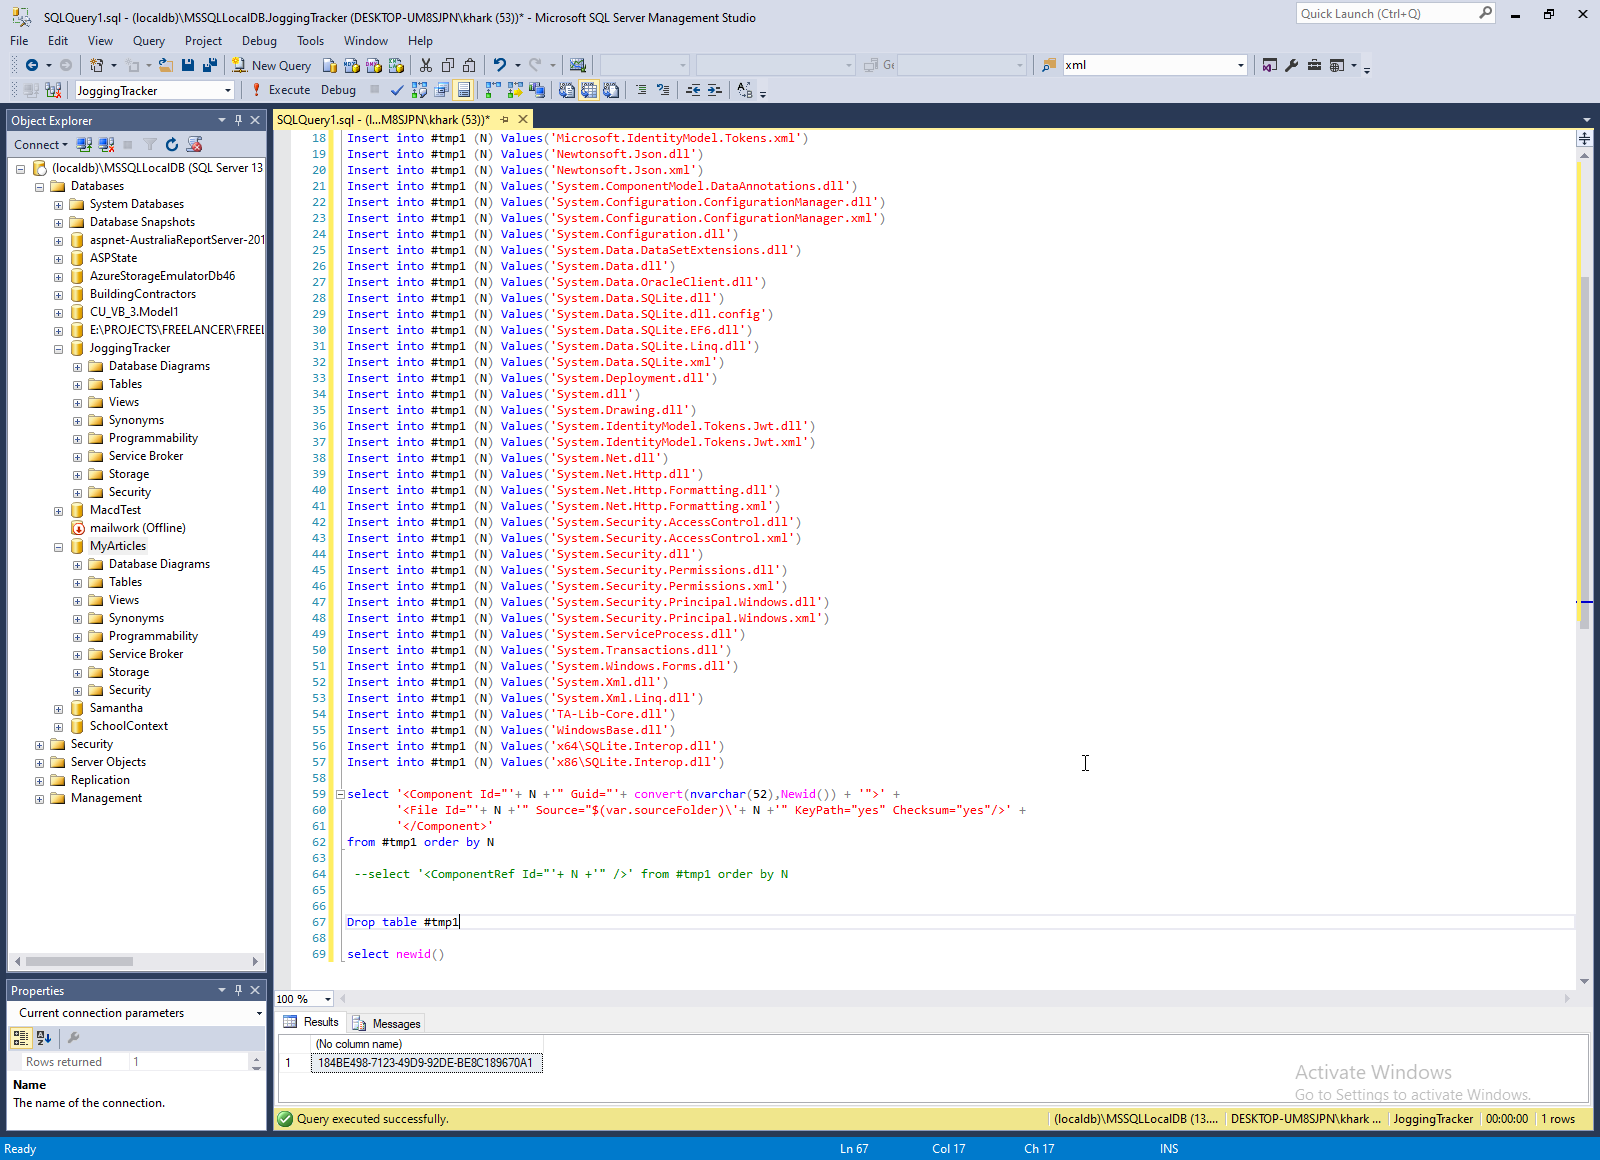
Task: Click the Undo arrow icon
Action: point(499,65)
